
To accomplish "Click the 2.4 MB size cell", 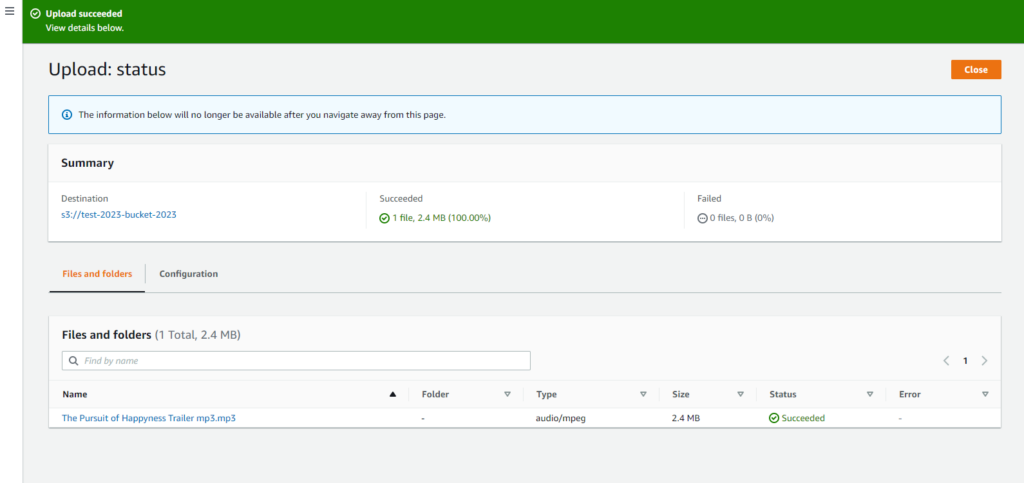I will point(686,418).
